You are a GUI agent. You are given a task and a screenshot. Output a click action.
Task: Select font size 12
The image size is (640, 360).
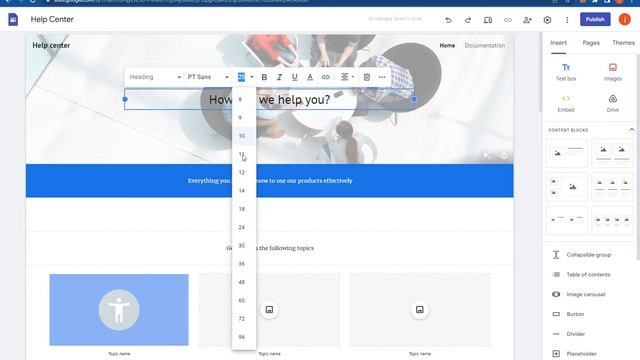244,173
